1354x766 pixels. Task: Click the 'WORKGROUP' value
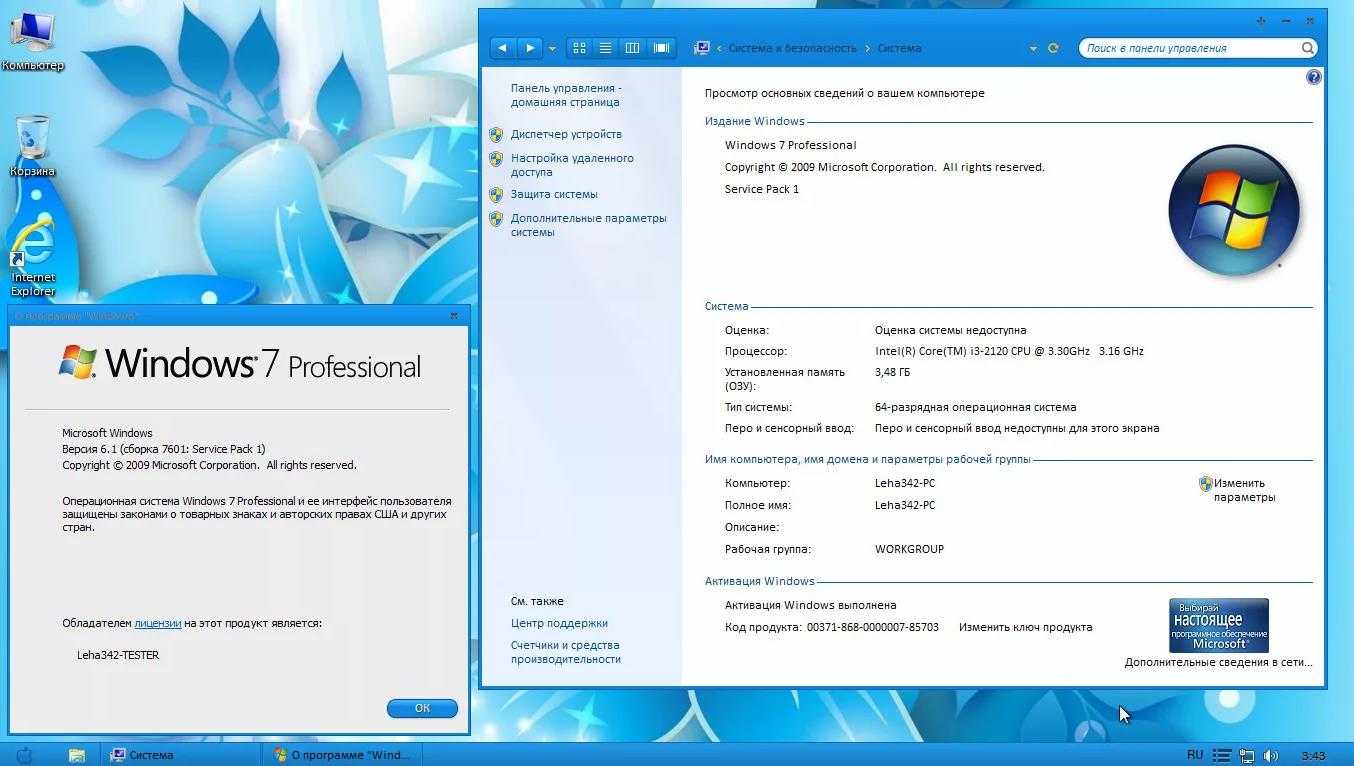pyautogui.click(x=909, y=549)
